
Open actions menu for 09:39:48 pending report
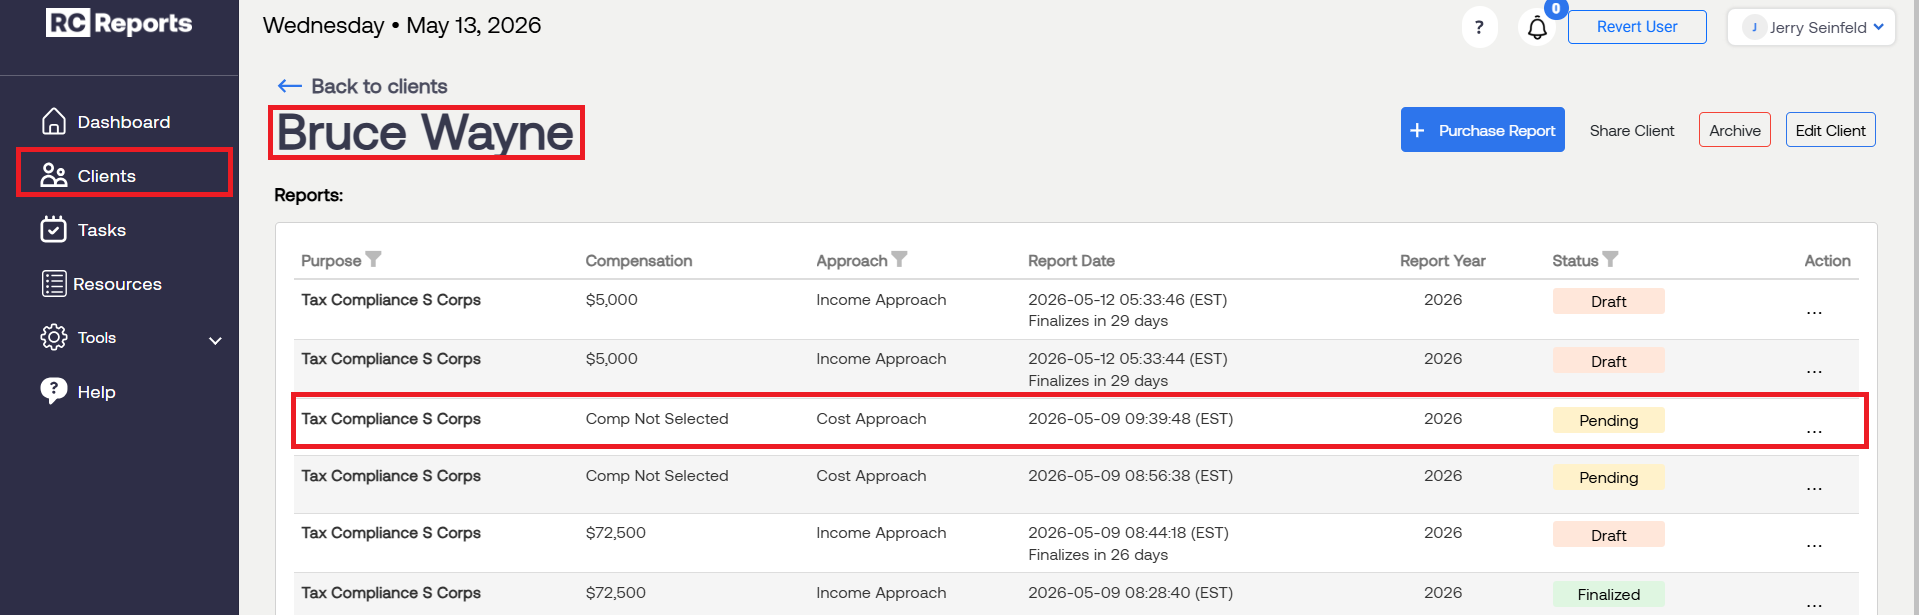coord(1814,431)
